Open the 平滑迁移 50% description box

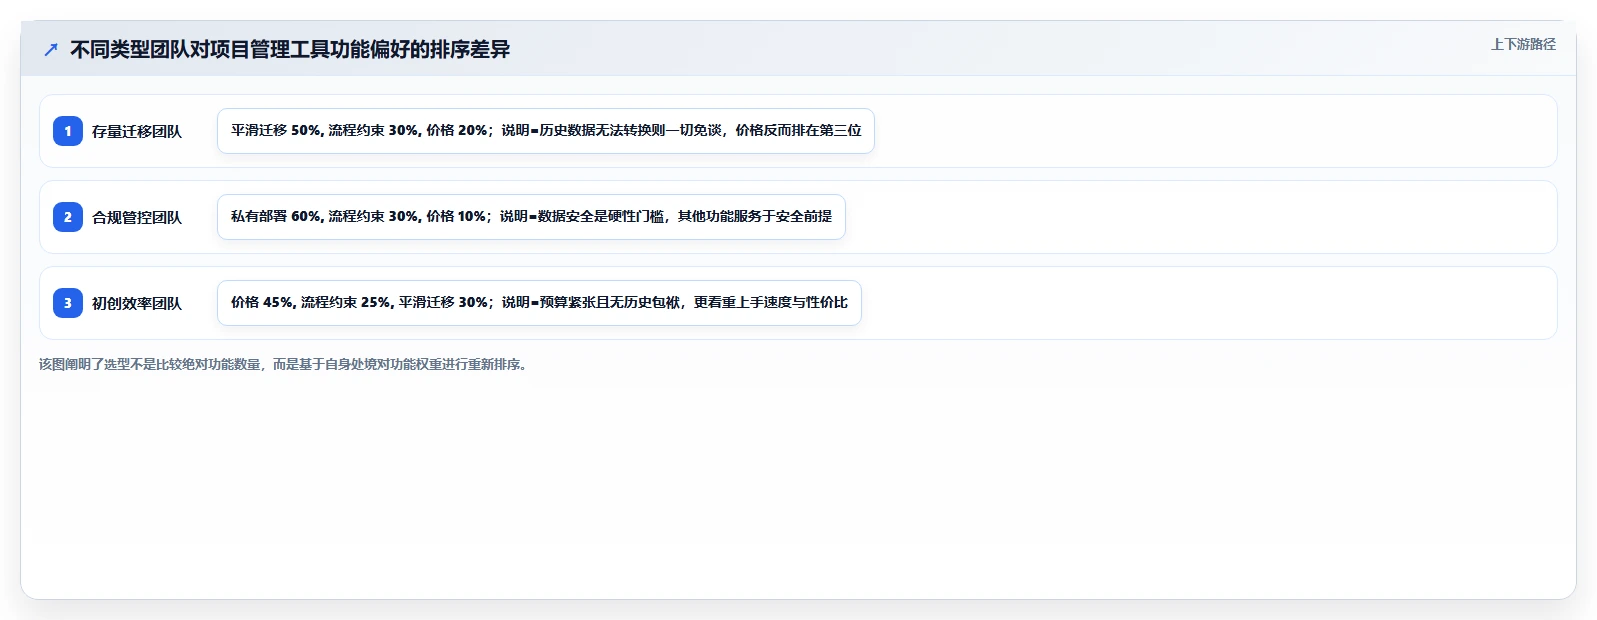click(x=546, y=131)
